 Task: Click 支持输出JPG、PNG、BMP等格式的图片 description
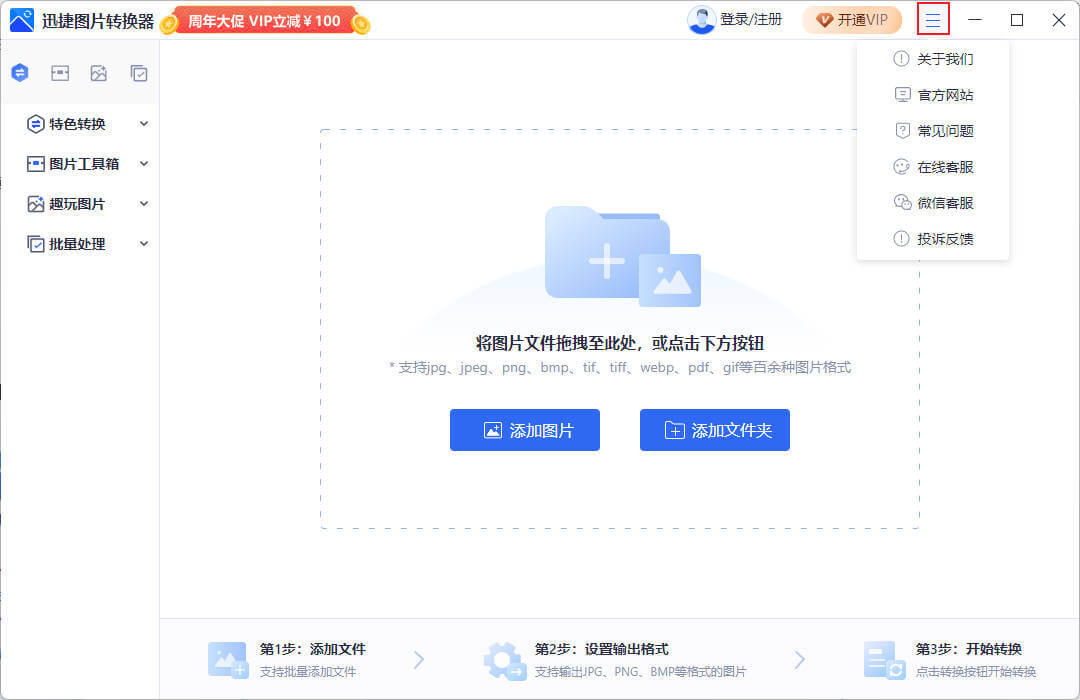pyautogui.click(x=641, y=672)
